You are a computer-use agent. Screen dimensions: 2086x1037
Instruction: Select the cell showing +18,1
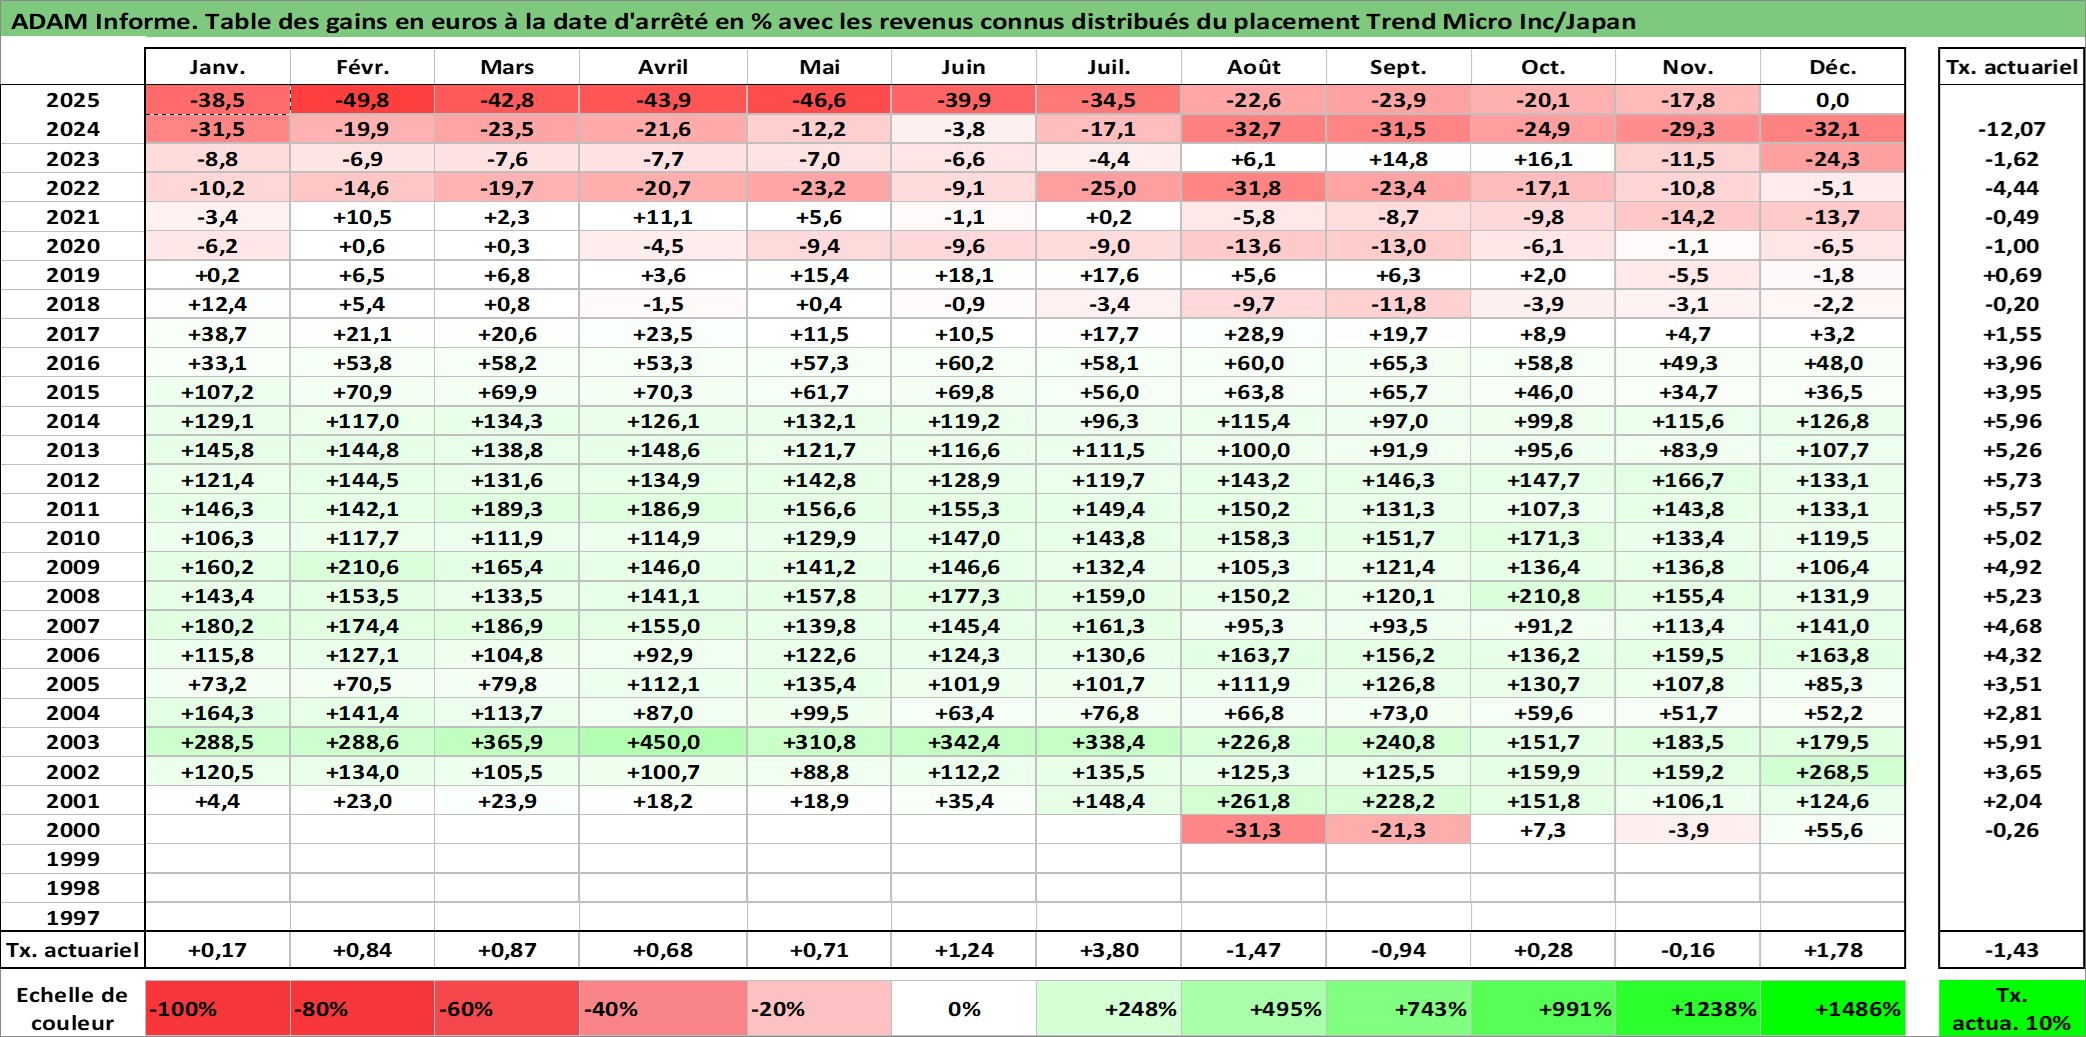[x=964, y=275]
